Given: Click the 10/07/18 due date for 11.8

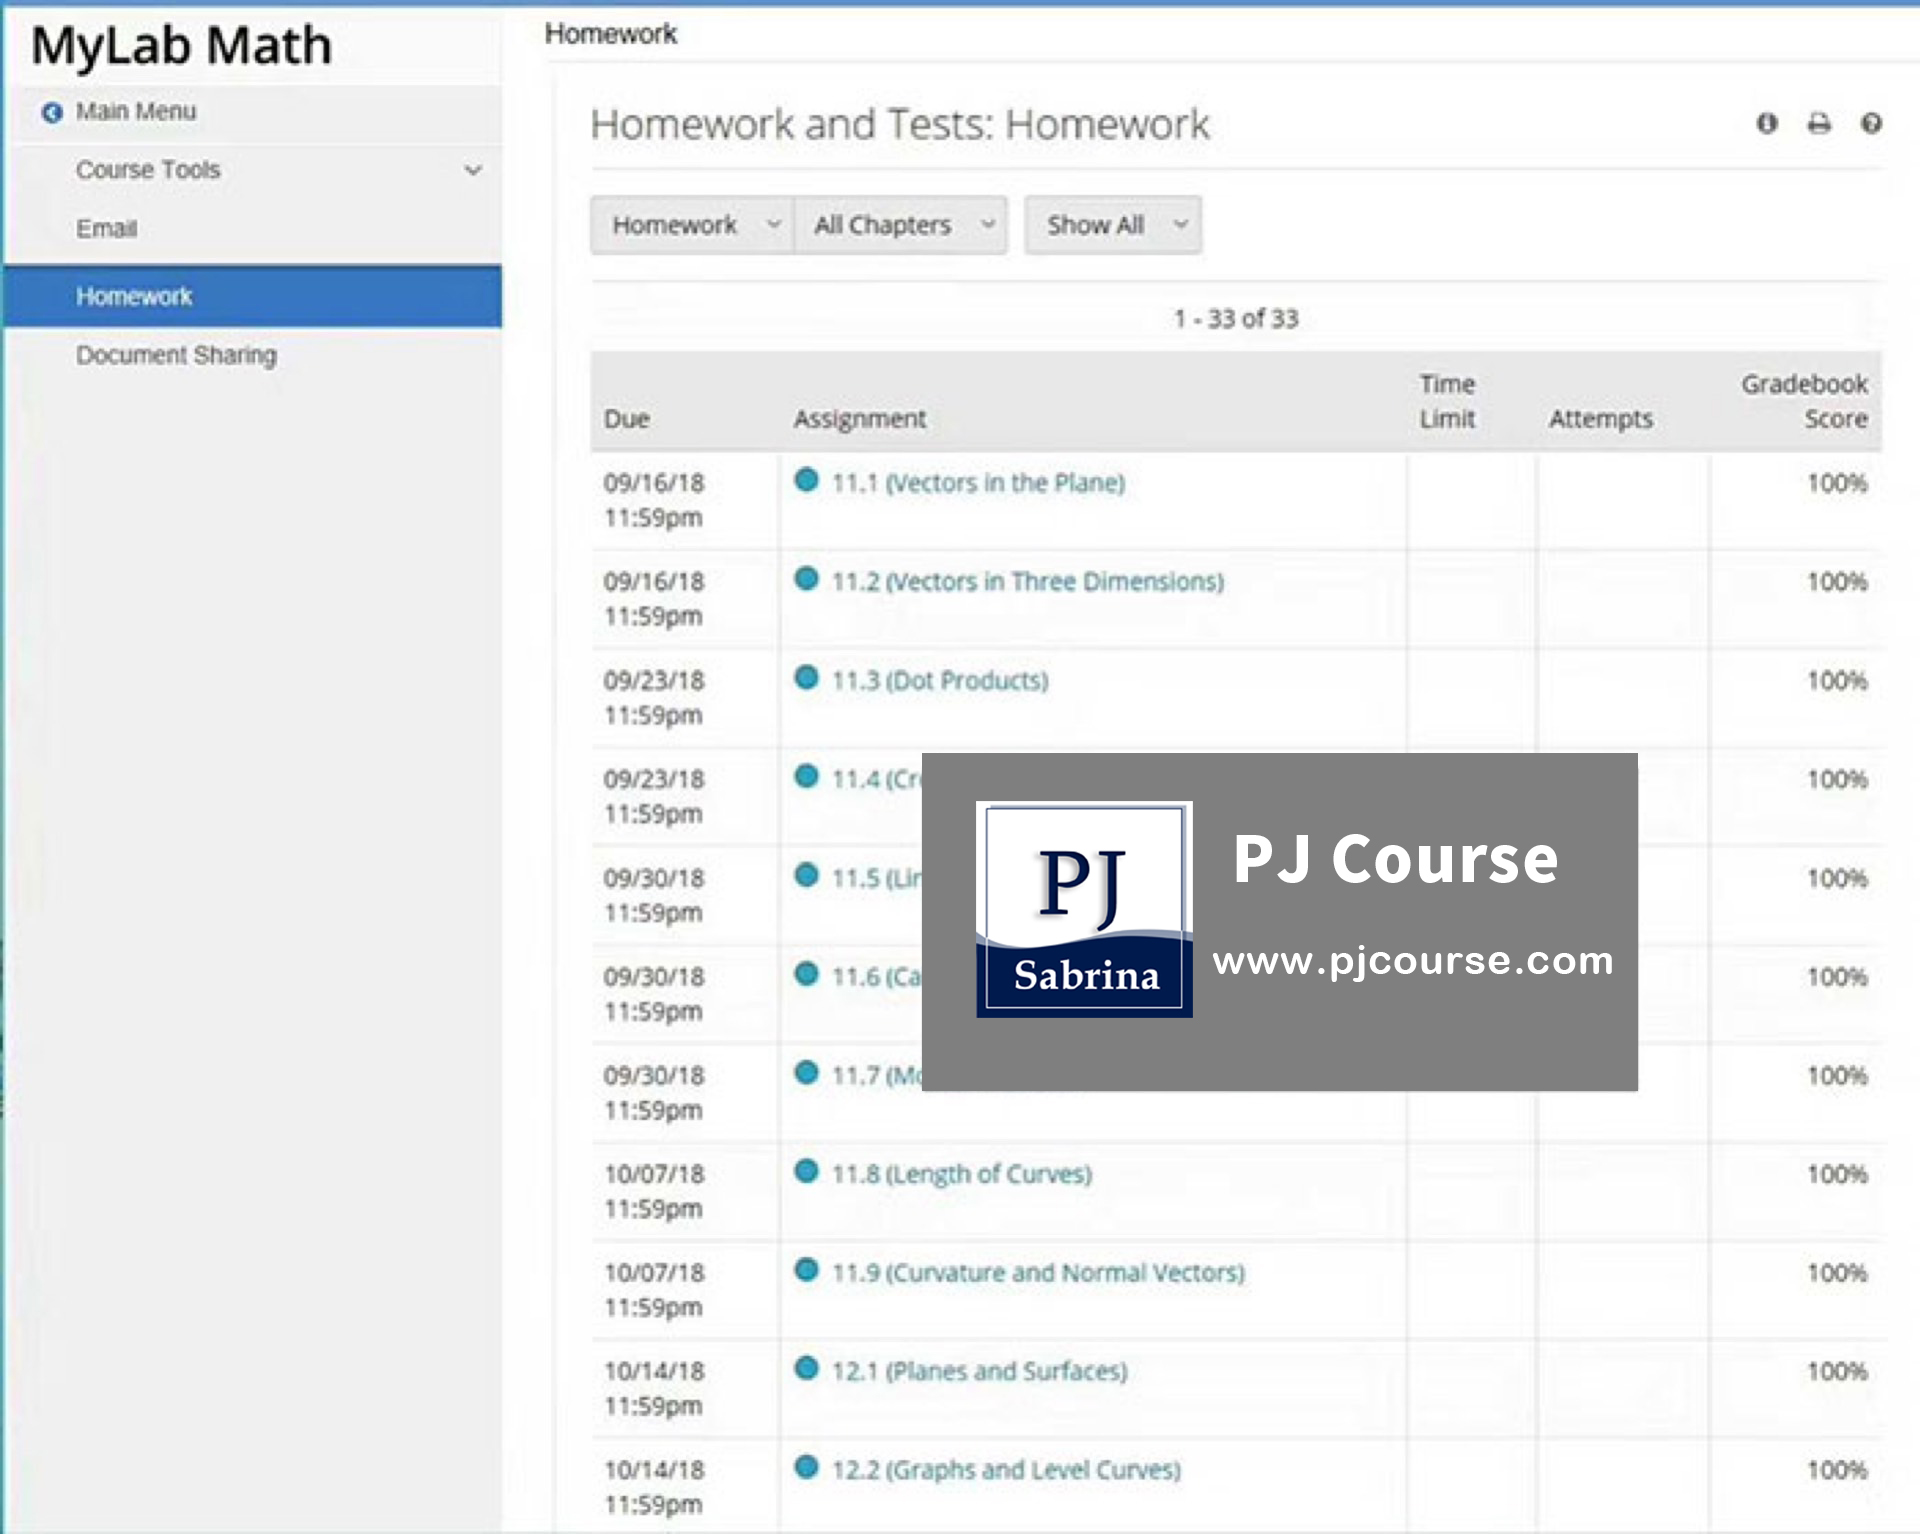Looking at the screenshot, I should coord(654,1174).
